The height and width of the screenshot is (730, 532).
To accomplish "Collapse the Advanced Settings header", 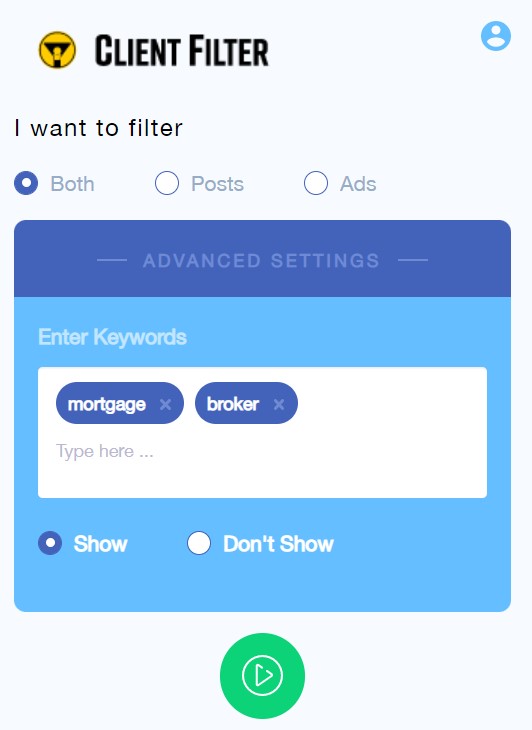I will pyautogui.click(x=263, y=259).
